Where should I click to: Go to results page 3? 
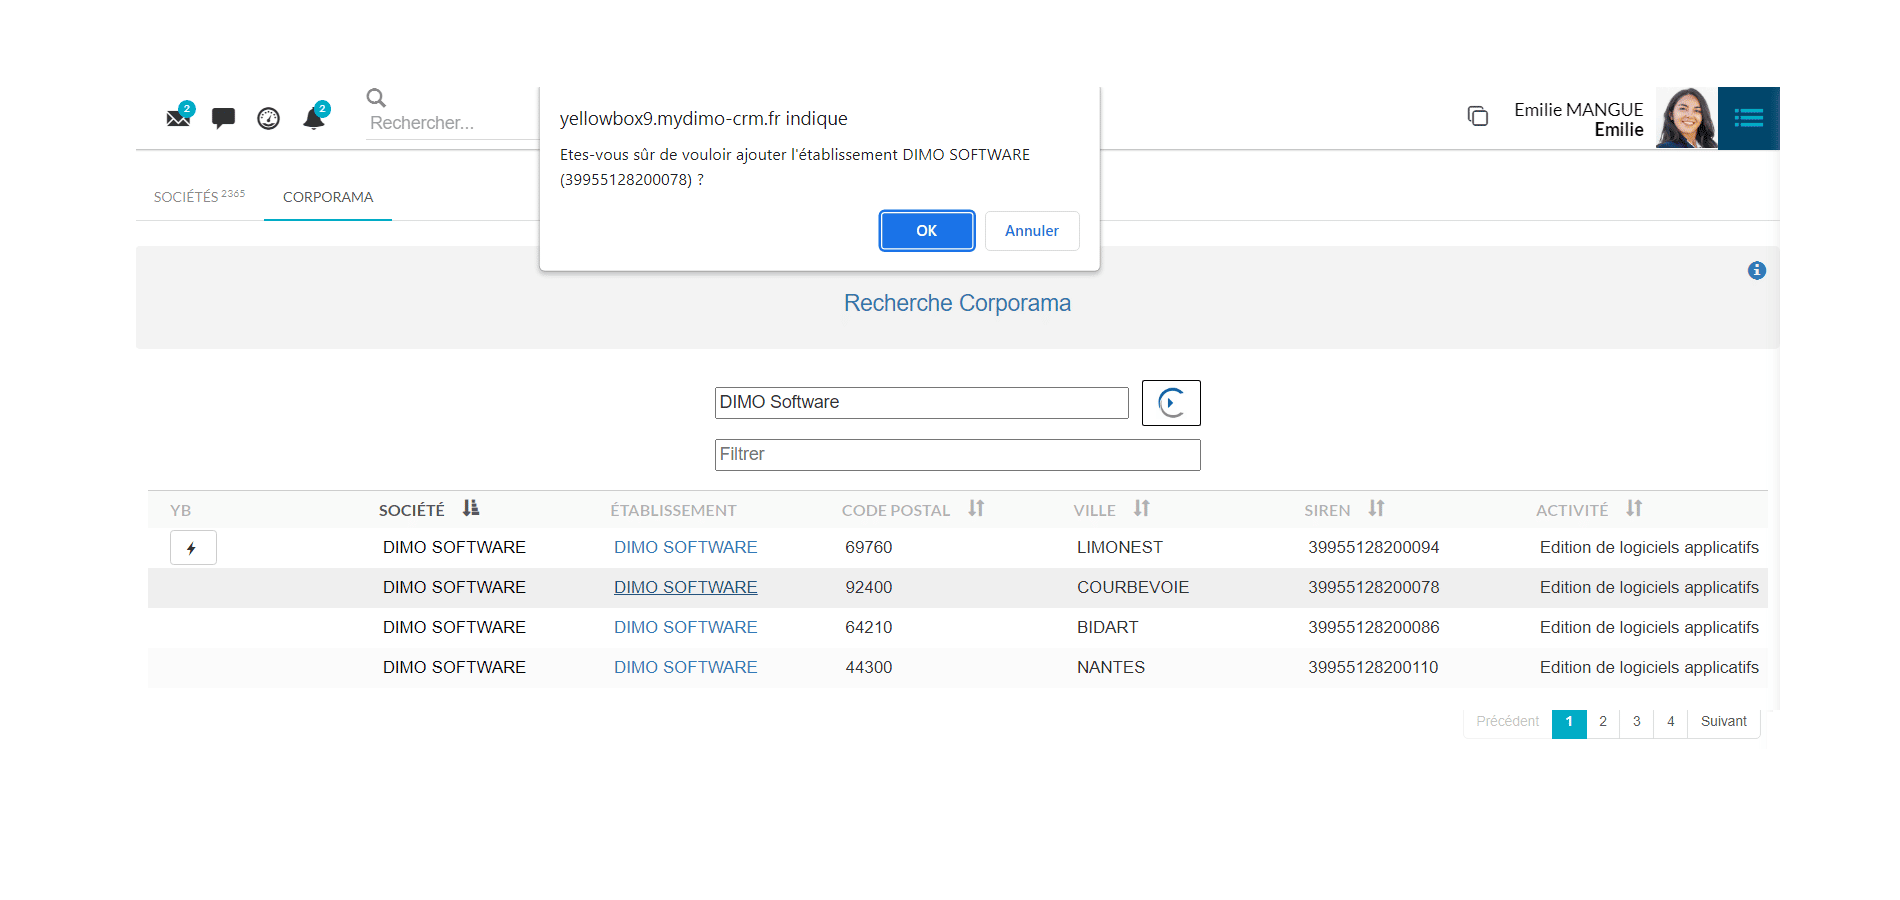click(x=1636, y=722)
